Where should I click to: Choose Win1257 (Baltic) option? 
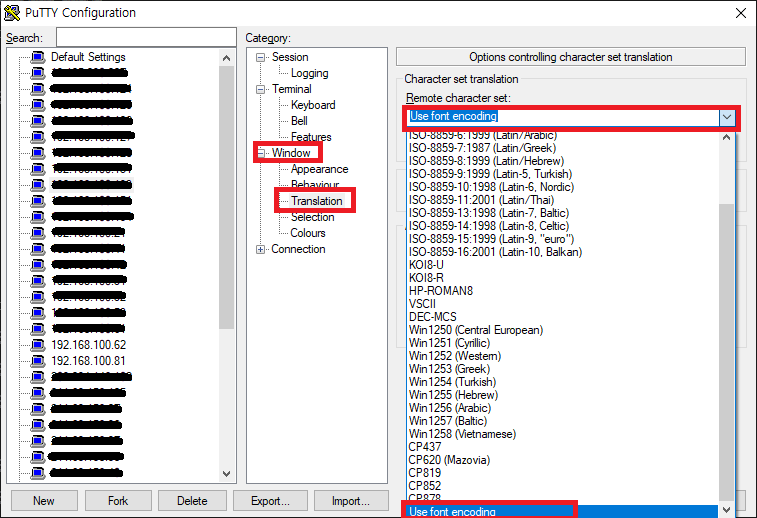click(448, 421)
